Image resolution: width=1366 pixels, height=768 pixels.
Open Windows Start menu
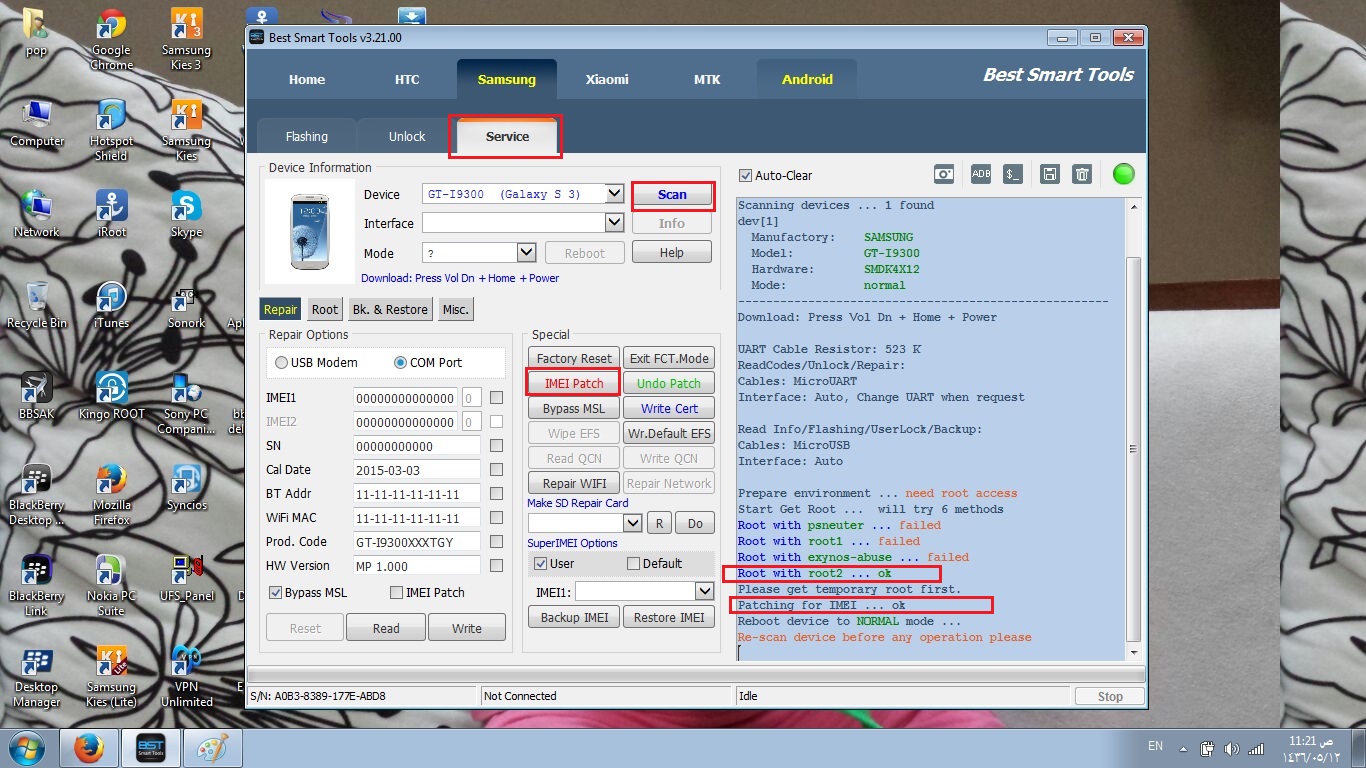point(25,748)
